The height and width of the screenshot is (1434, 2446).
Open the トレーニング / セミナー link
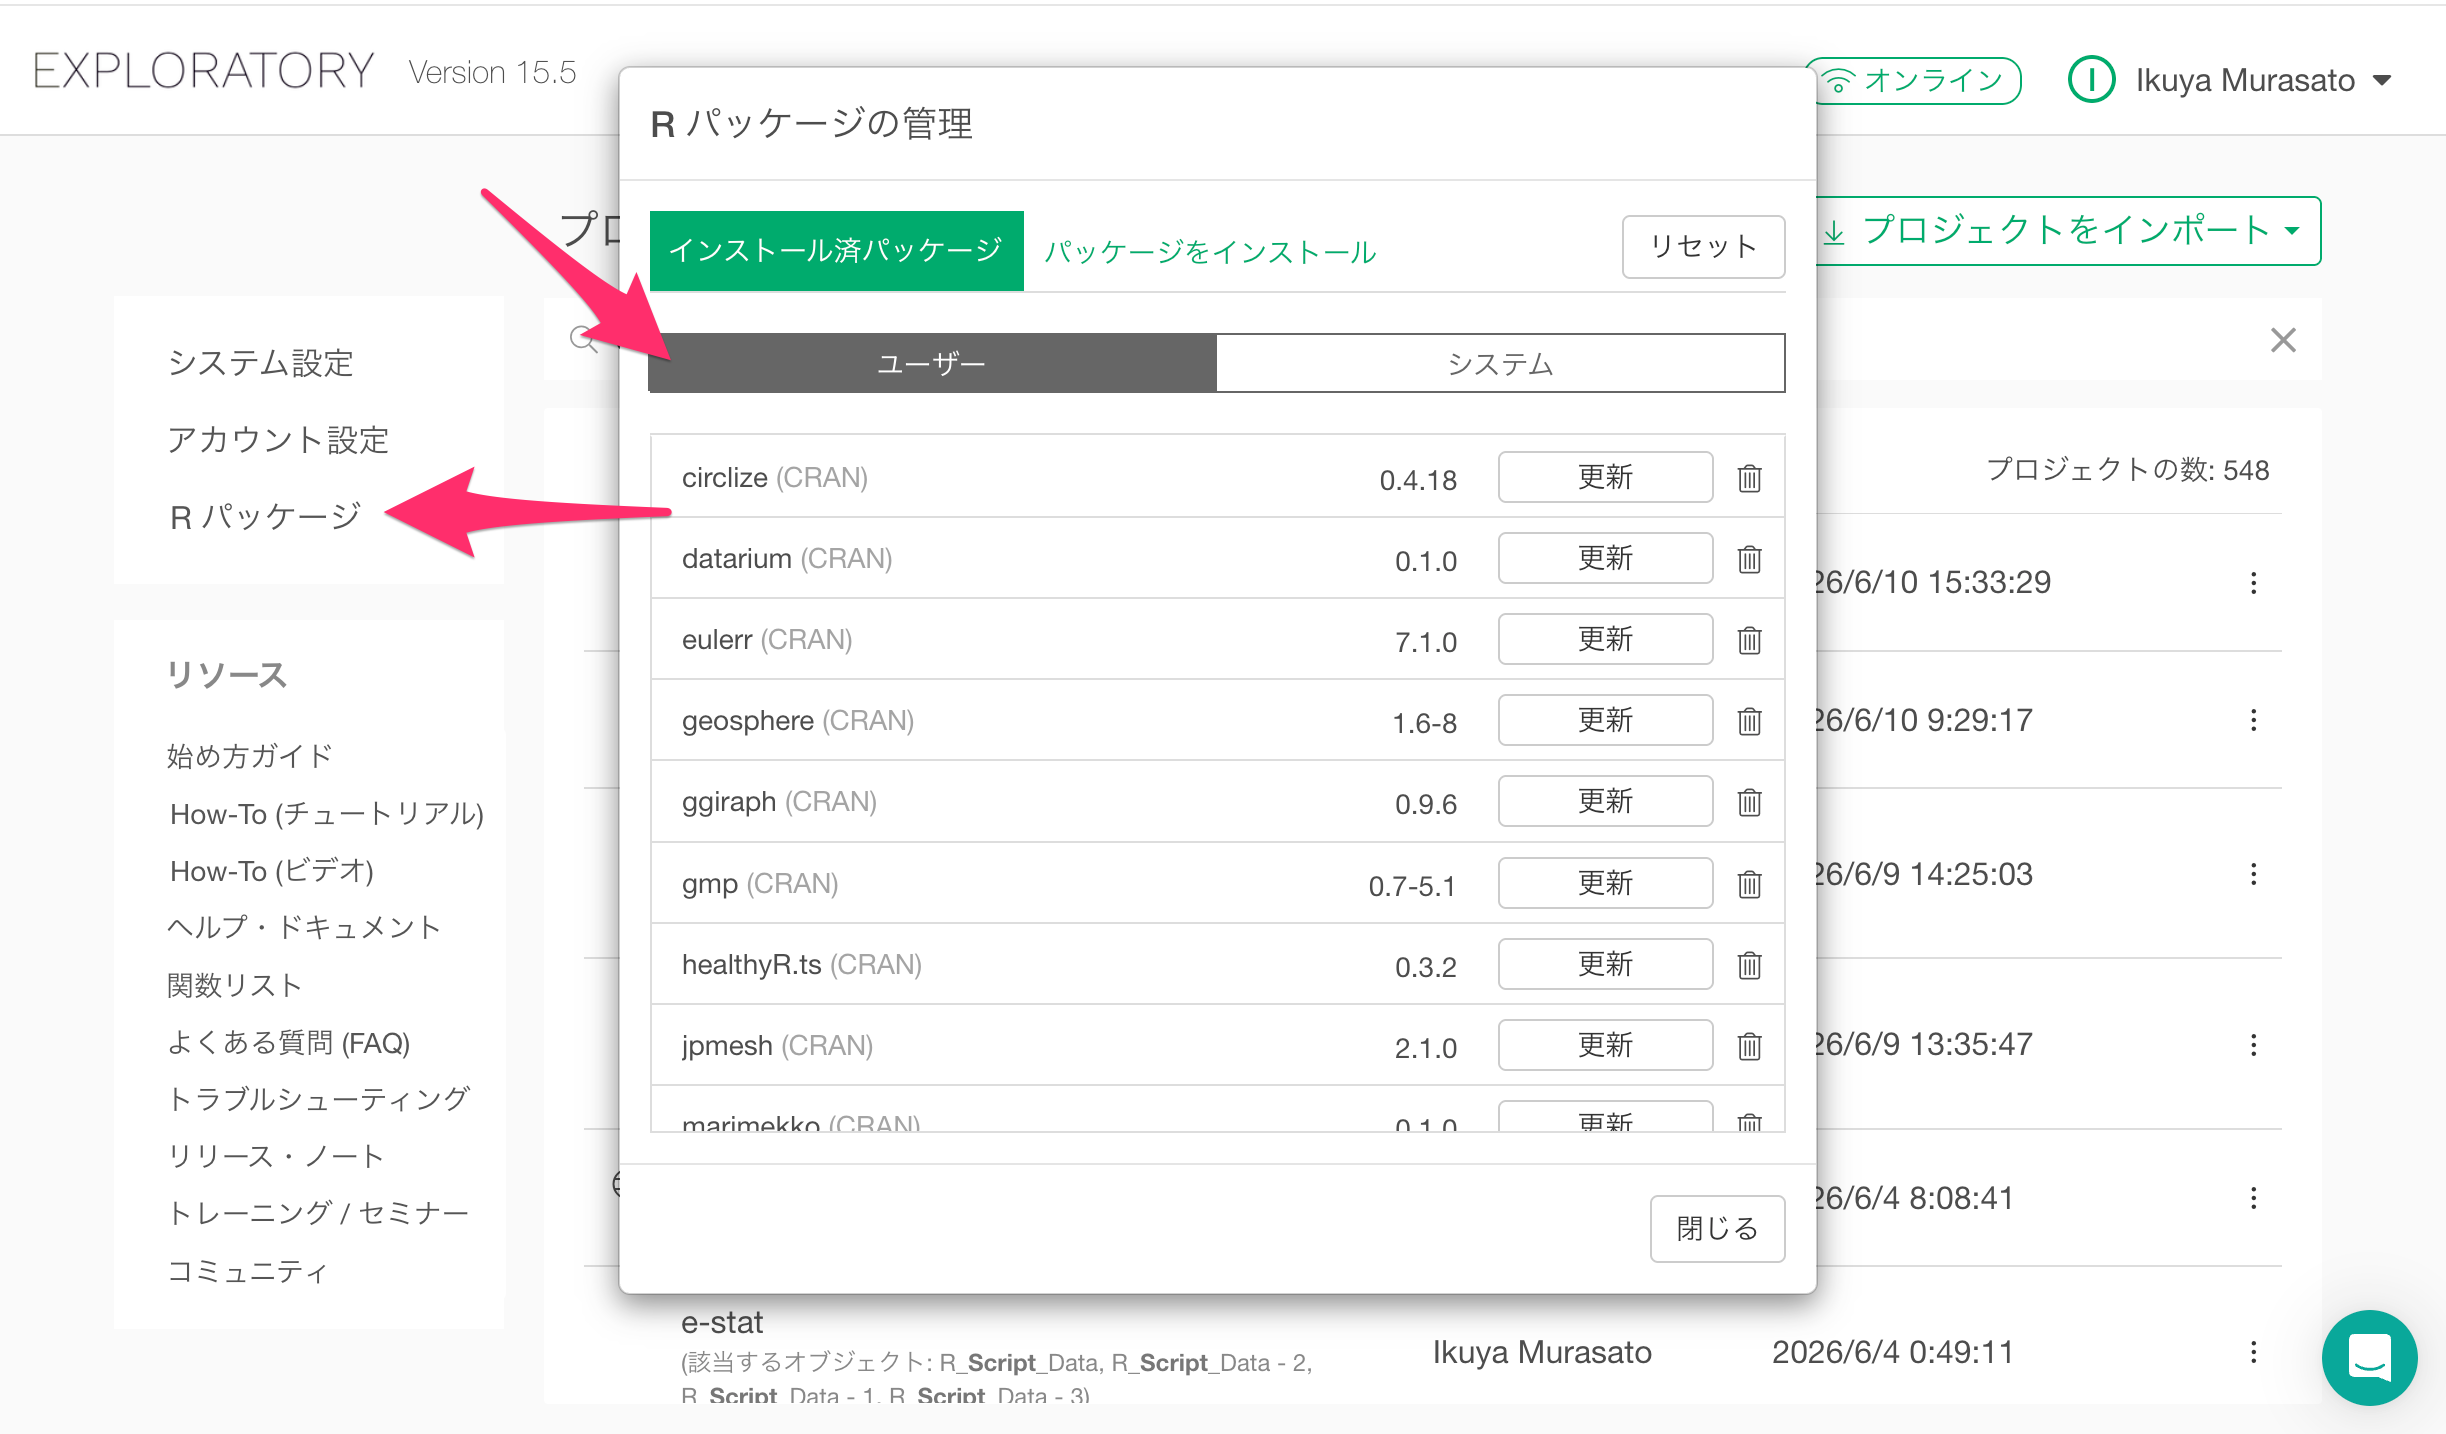pos(318,1213)
